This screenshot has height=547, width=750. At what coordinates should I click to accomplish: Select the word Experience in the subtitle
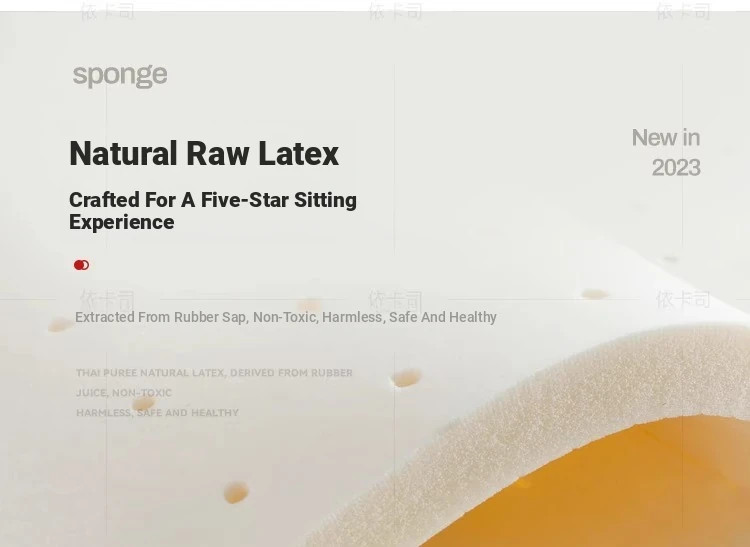(x=121, y=222)
